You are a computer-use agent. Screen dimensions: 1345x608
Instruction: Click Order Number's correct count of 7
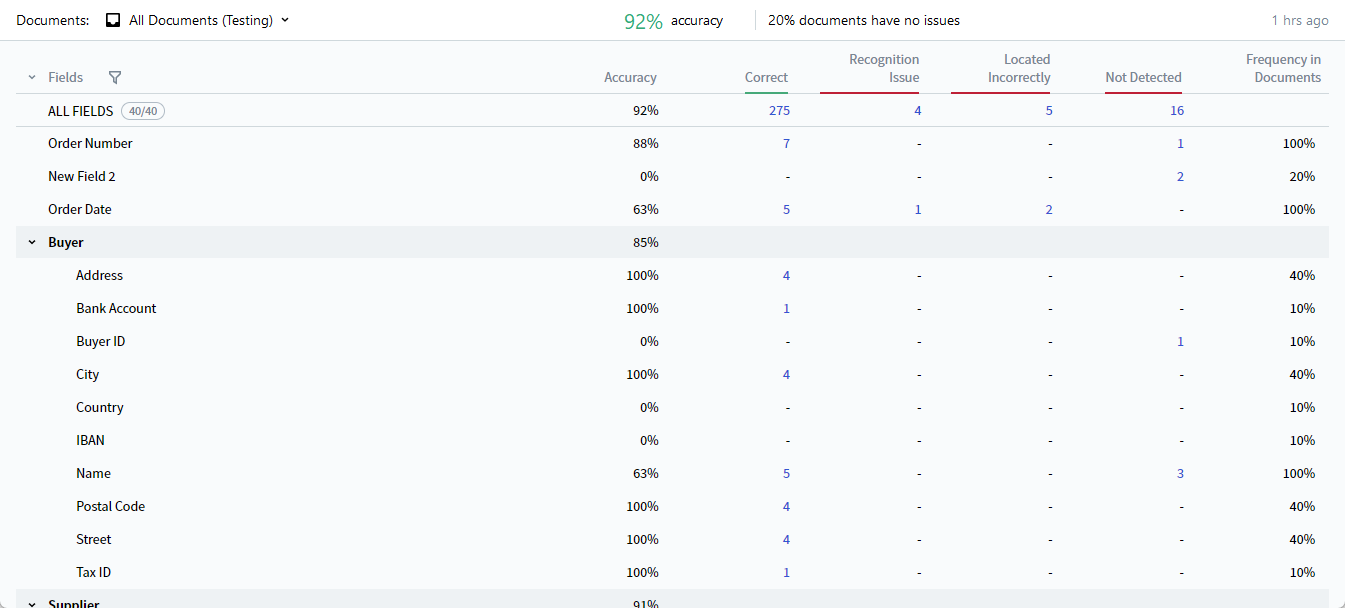(786, 143)
